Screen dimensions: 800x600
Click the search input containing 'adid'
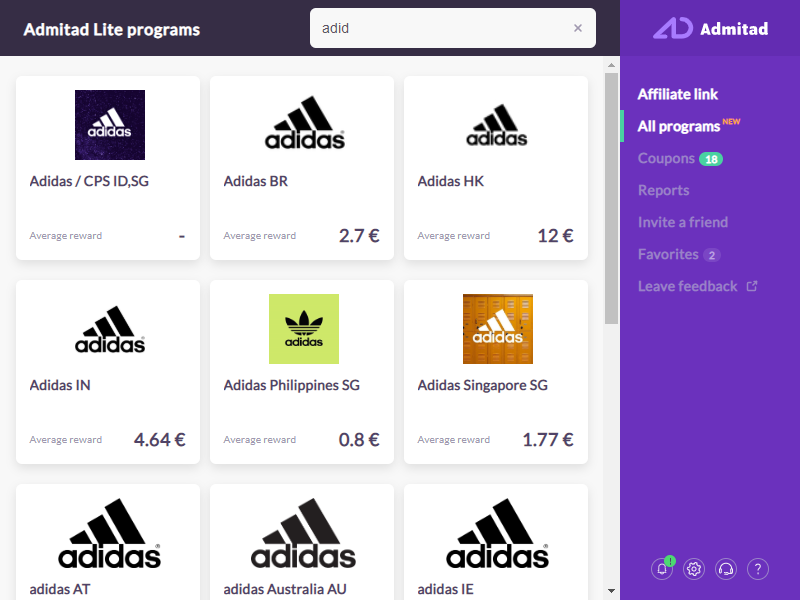click(453, 28)
